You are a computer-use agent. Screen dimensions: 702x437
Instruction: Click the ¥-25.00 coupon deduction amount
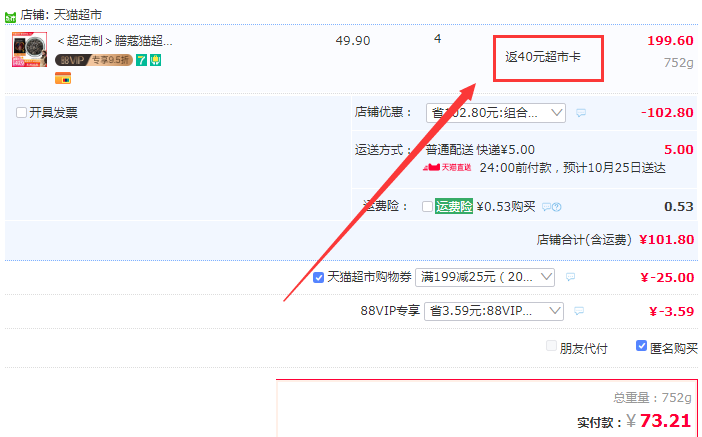coord(667,278)
